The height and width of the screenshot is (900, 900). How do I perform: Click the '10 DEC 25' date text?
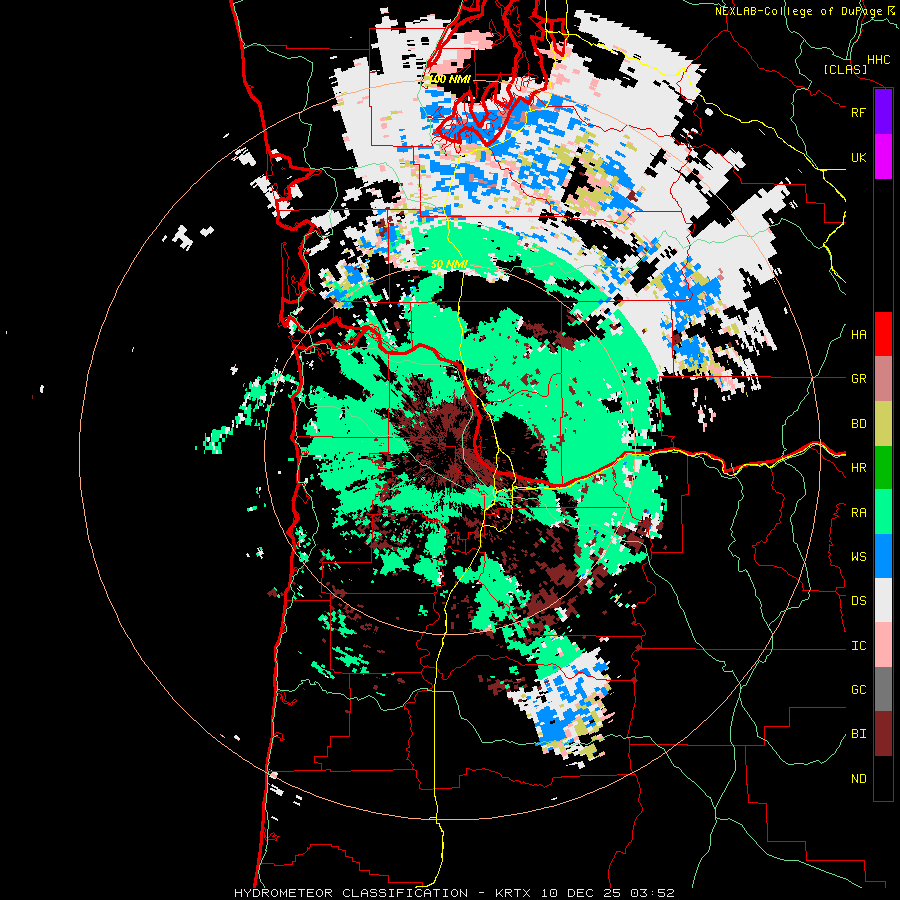pyautogui.click(x=581, y=893)
